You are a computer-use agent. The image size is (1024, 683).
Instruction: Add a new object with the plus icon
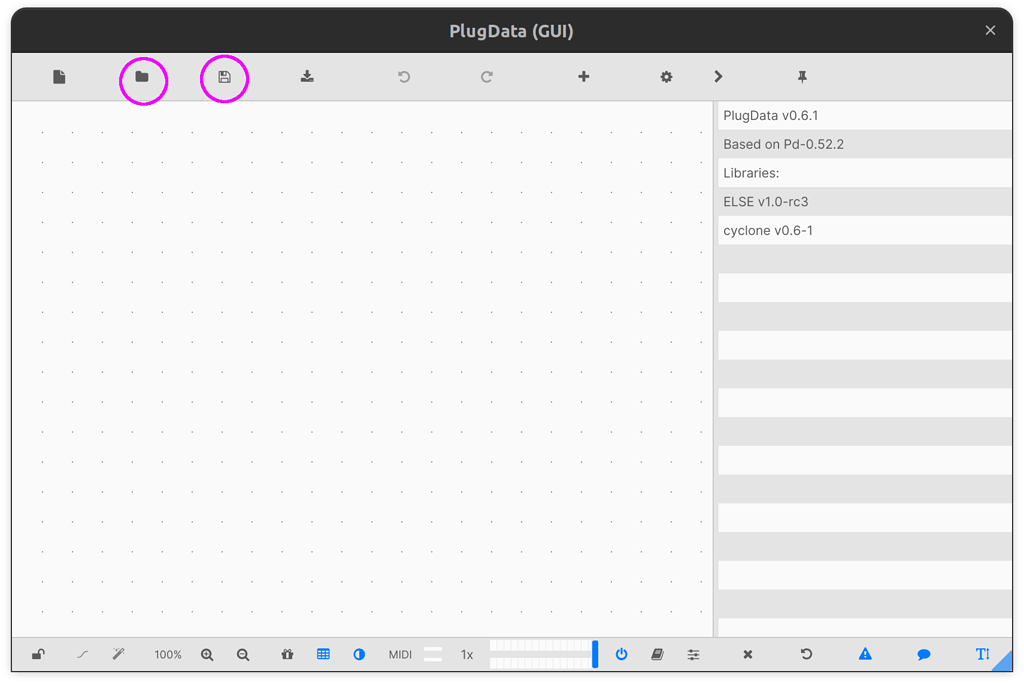(x=584, y=77)
